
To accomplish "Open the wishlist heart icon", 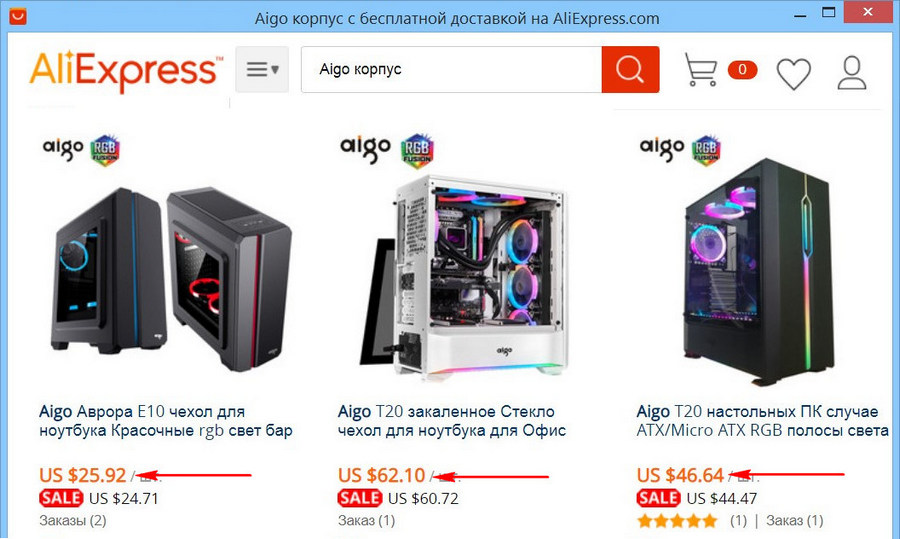I will point(794,73).
